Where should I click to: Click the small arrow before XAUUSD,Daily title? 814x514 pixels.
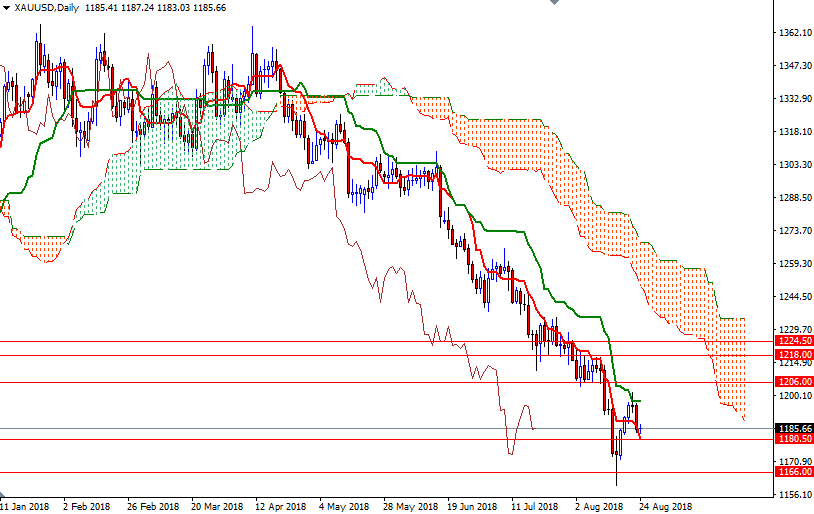point(7,8)
